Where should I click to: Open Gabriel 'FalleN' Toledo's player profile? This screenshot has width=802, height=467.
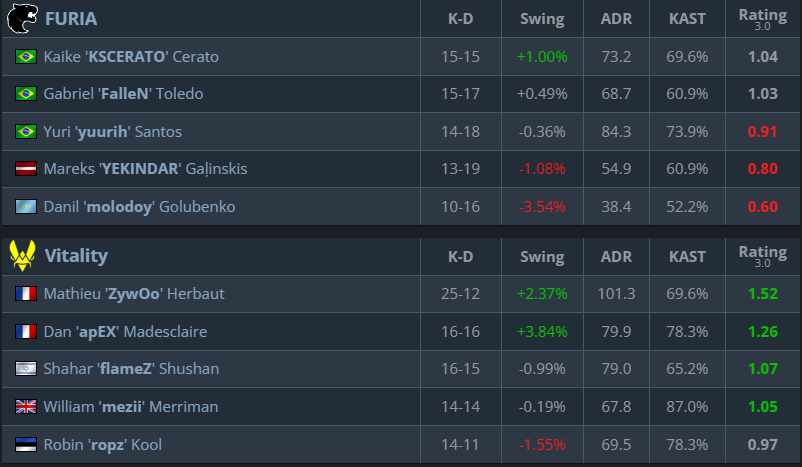[x=123, y=94]
